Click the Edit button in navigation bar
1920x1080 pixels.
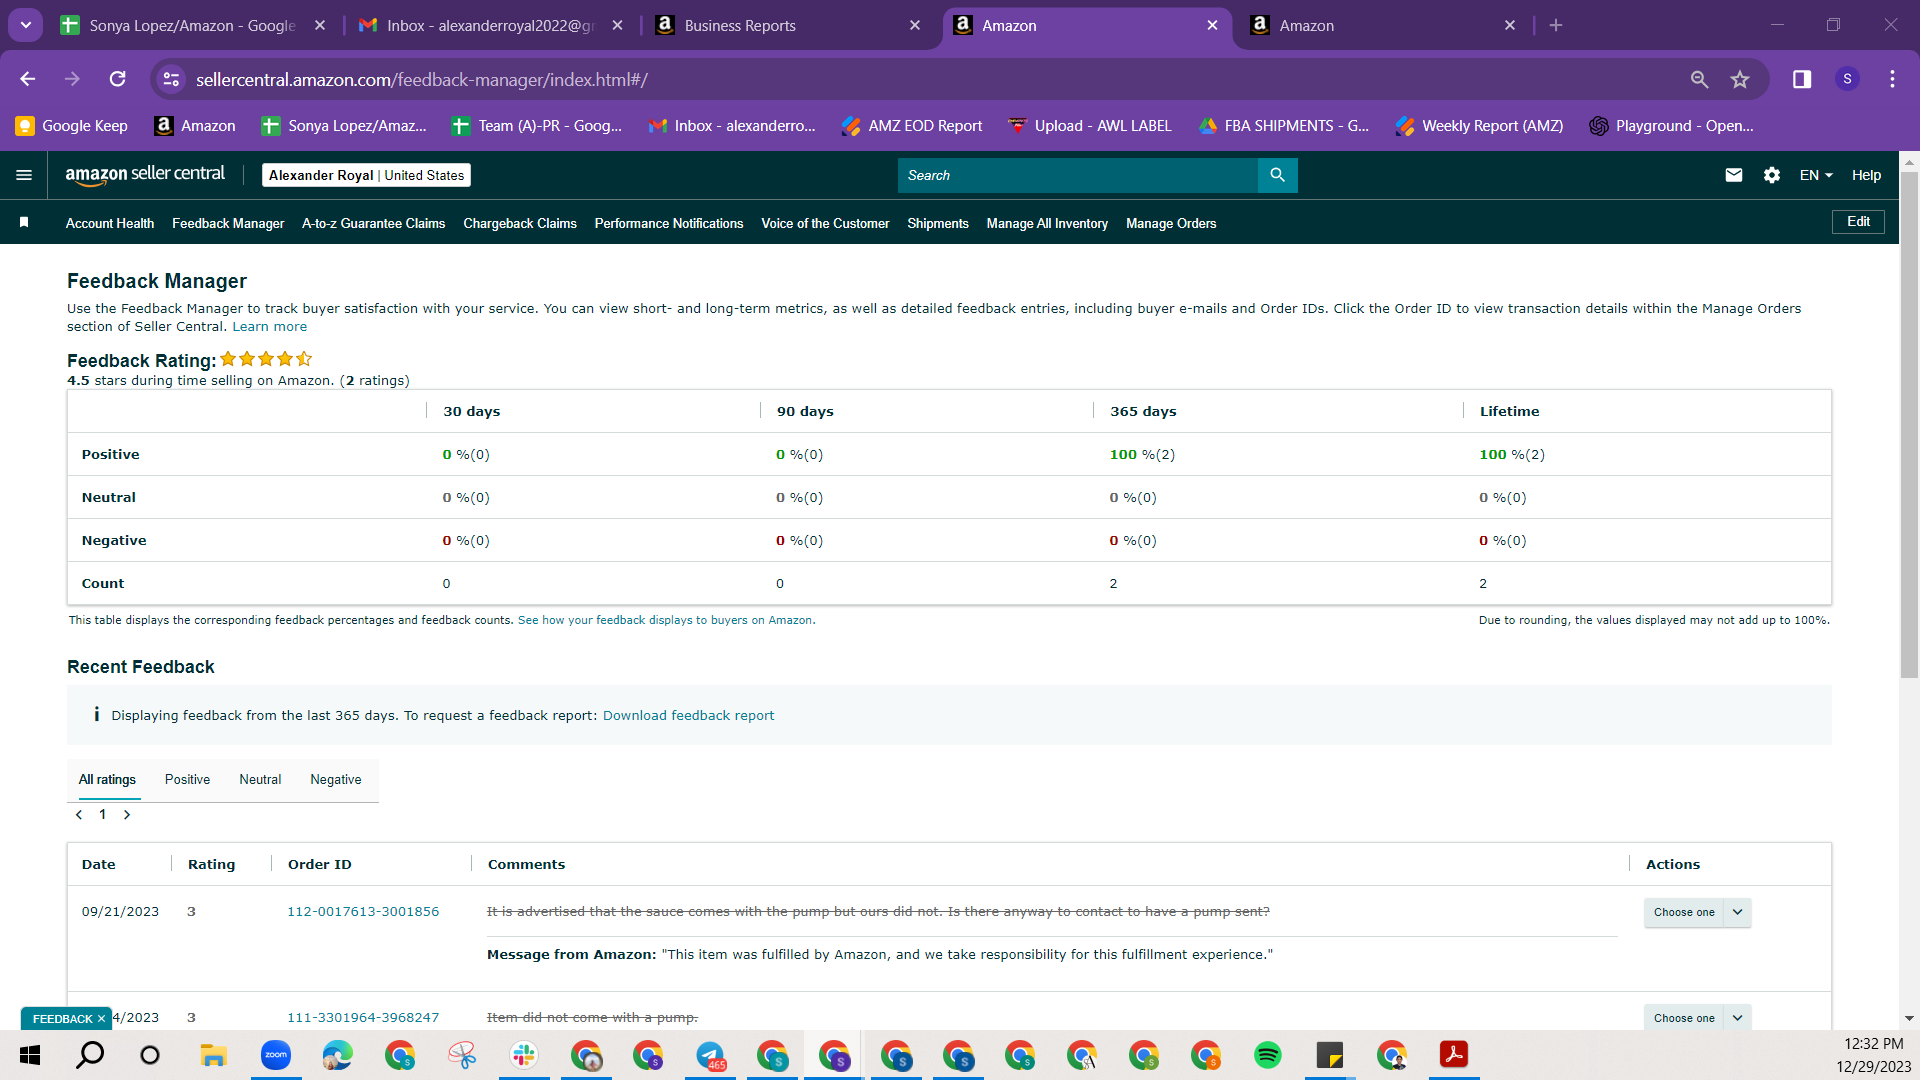pos(1858,222)
